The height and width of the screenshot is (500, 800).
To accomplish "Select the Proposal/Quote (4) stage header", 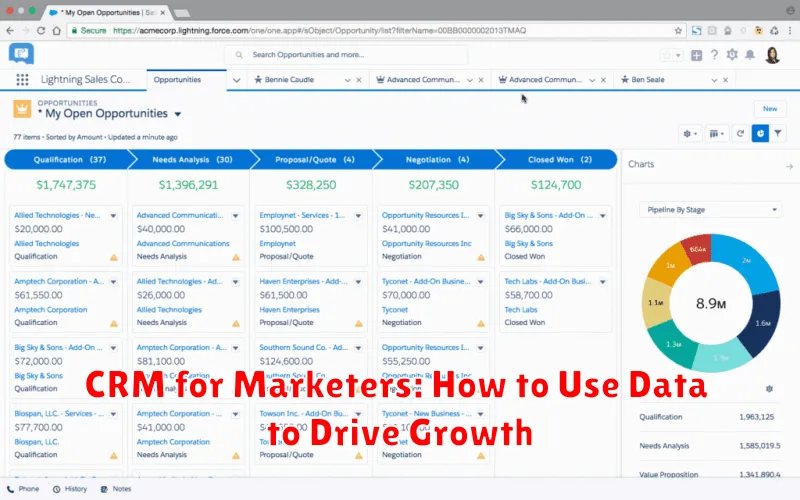I will click(x=314, y=160).
